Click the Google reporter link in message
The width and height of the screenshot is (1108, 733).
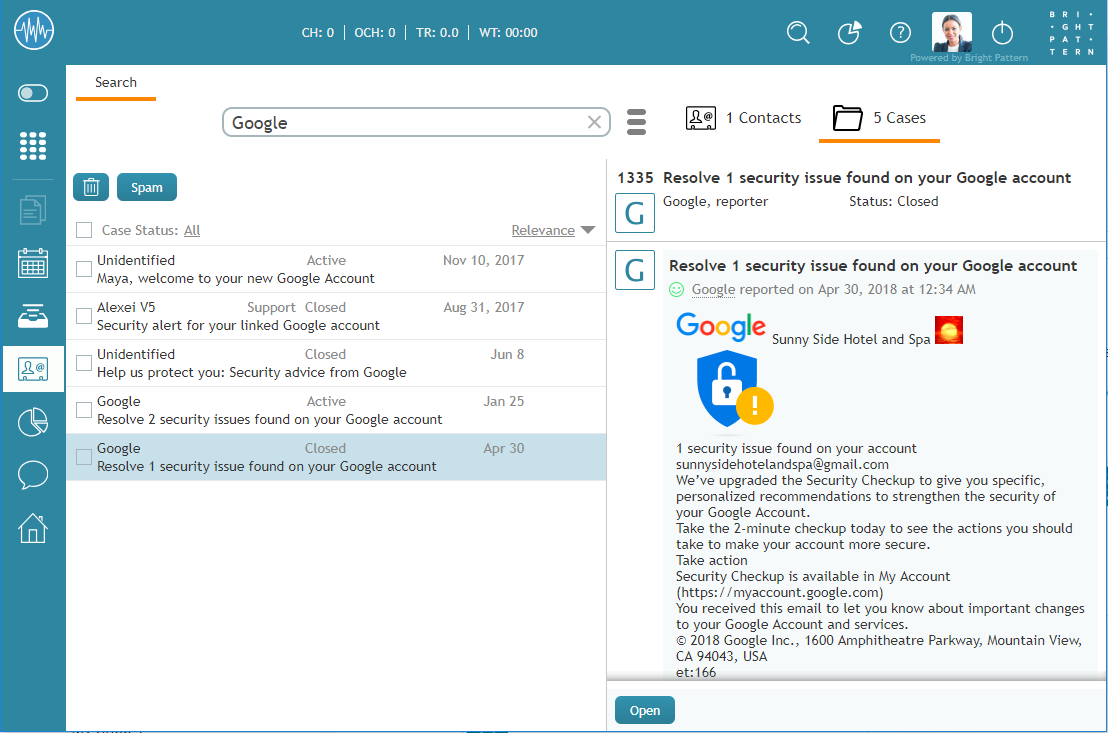(714, 289)
